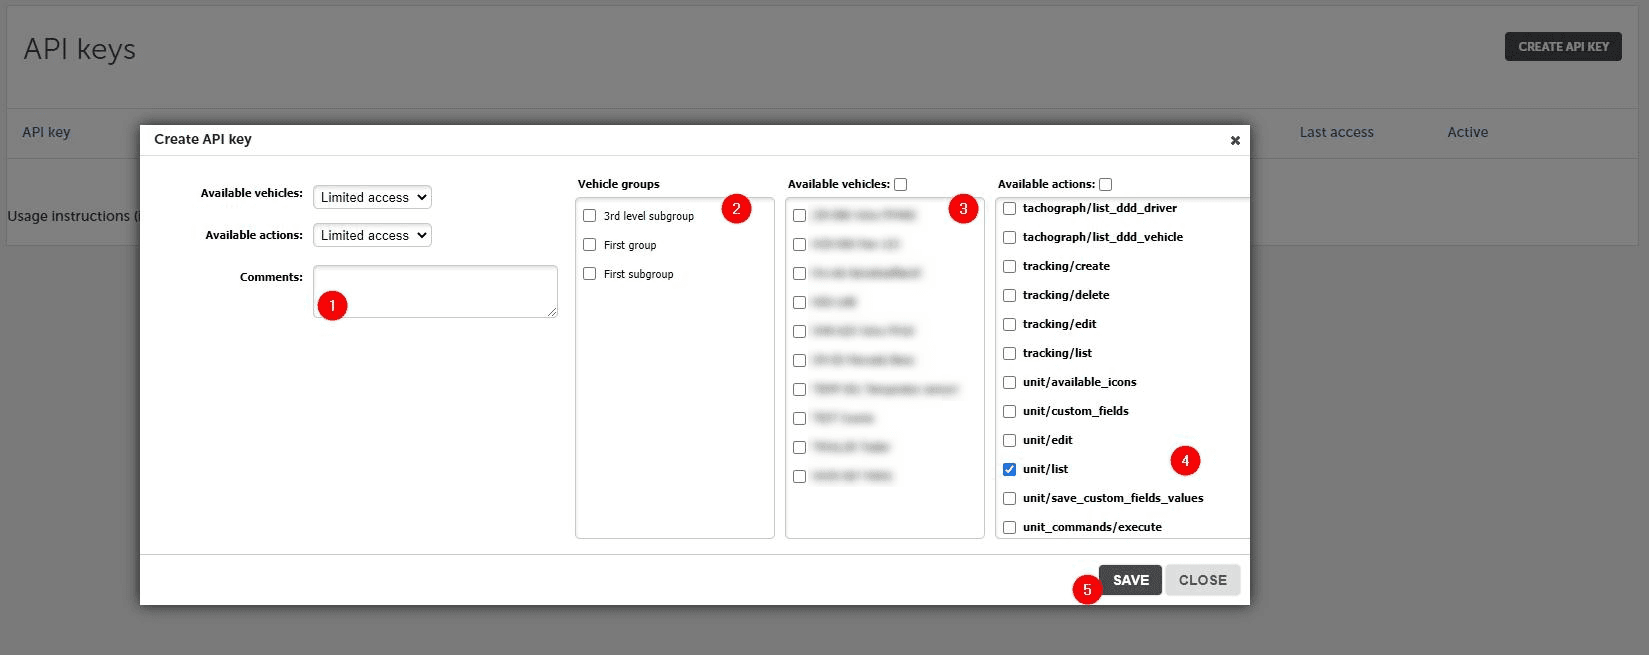The width and height of the screenshot is (1649, 655).
Task: Click the SAVE button
Action: [x=1130, y=580]
